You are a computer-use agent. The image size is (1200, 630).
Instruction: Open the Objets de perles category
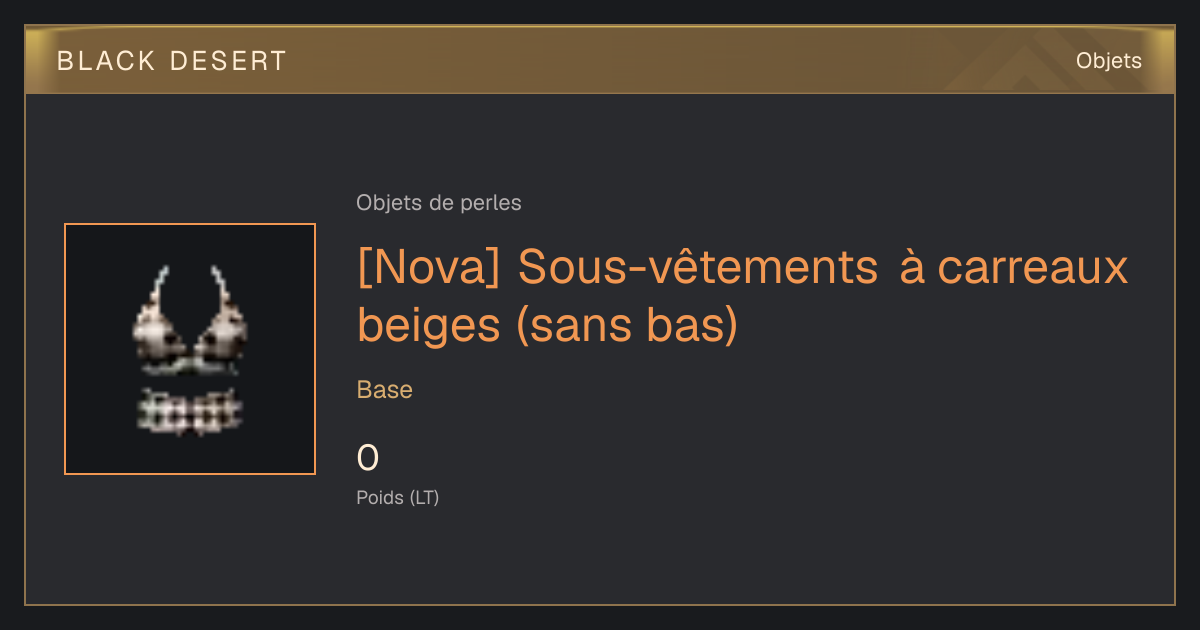point(438,203)
